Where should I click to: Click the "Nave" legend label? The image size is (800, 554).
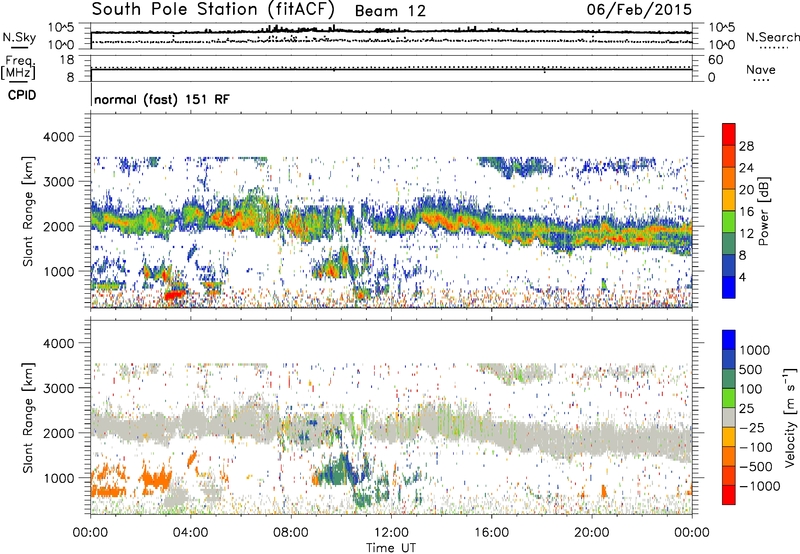point(761,70)
